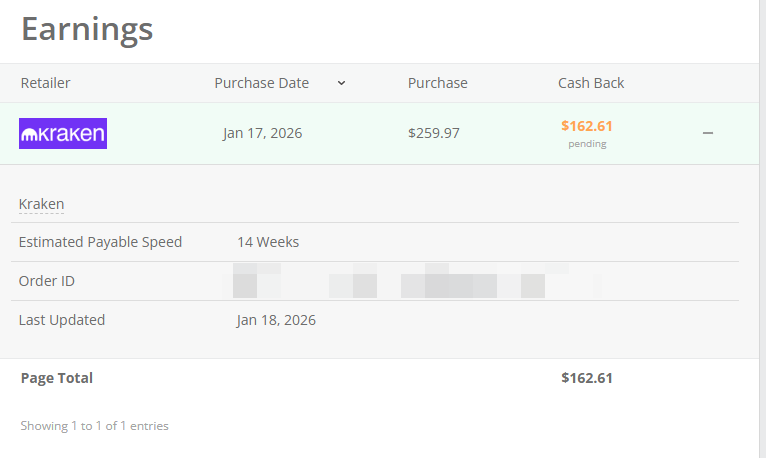Click the Page Total label
This screenshot has height=458, width=766.
click(x=57, y=378)
